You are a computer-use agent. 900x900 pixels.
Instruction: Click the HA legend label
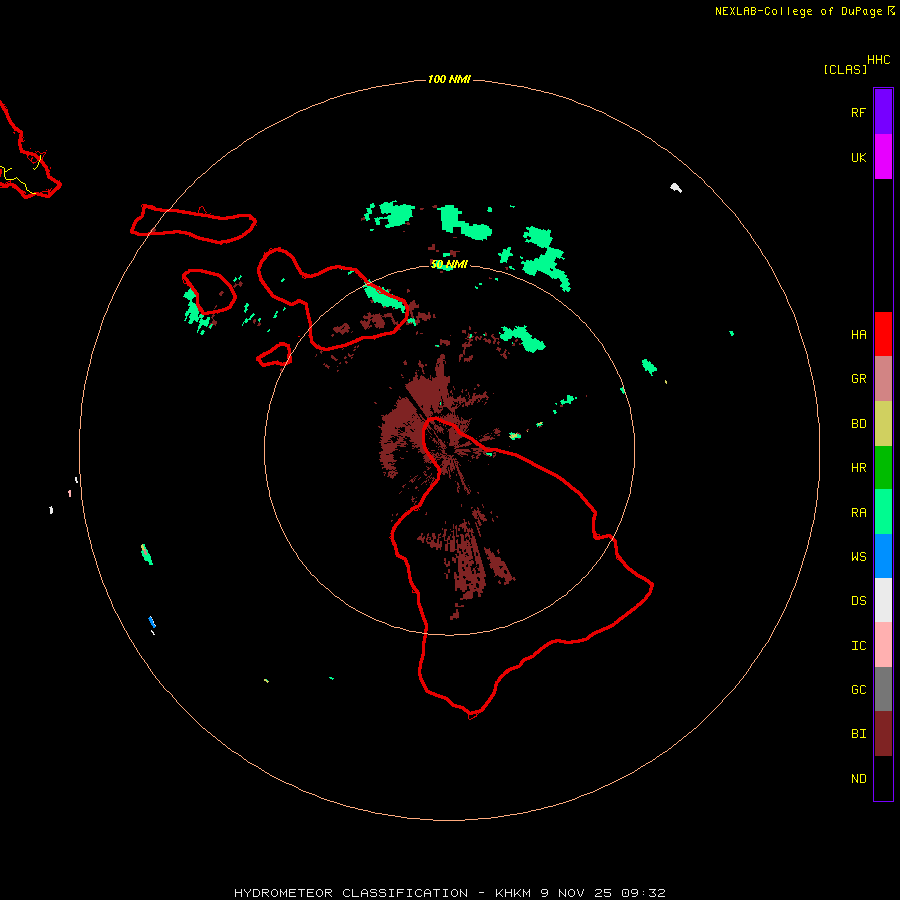(858, 335)
